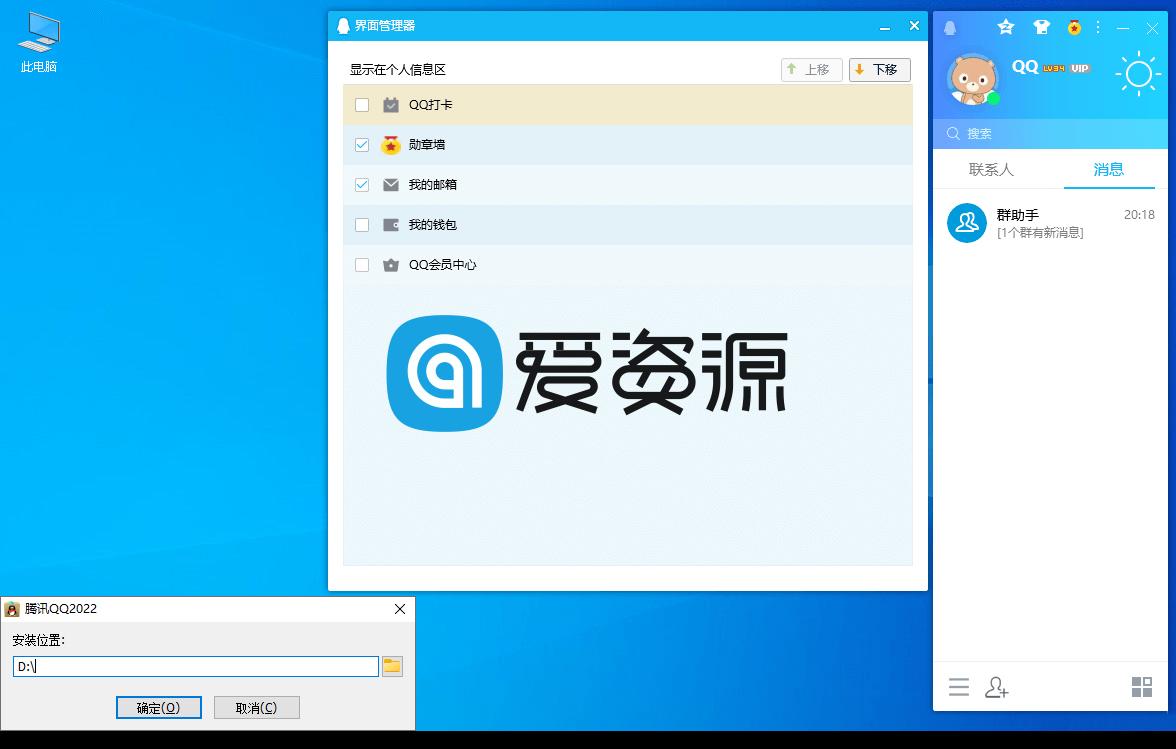Click the QQ会员中心 crown icon
Viewport: 1176px width, 749px height.
tap(391, 265)
